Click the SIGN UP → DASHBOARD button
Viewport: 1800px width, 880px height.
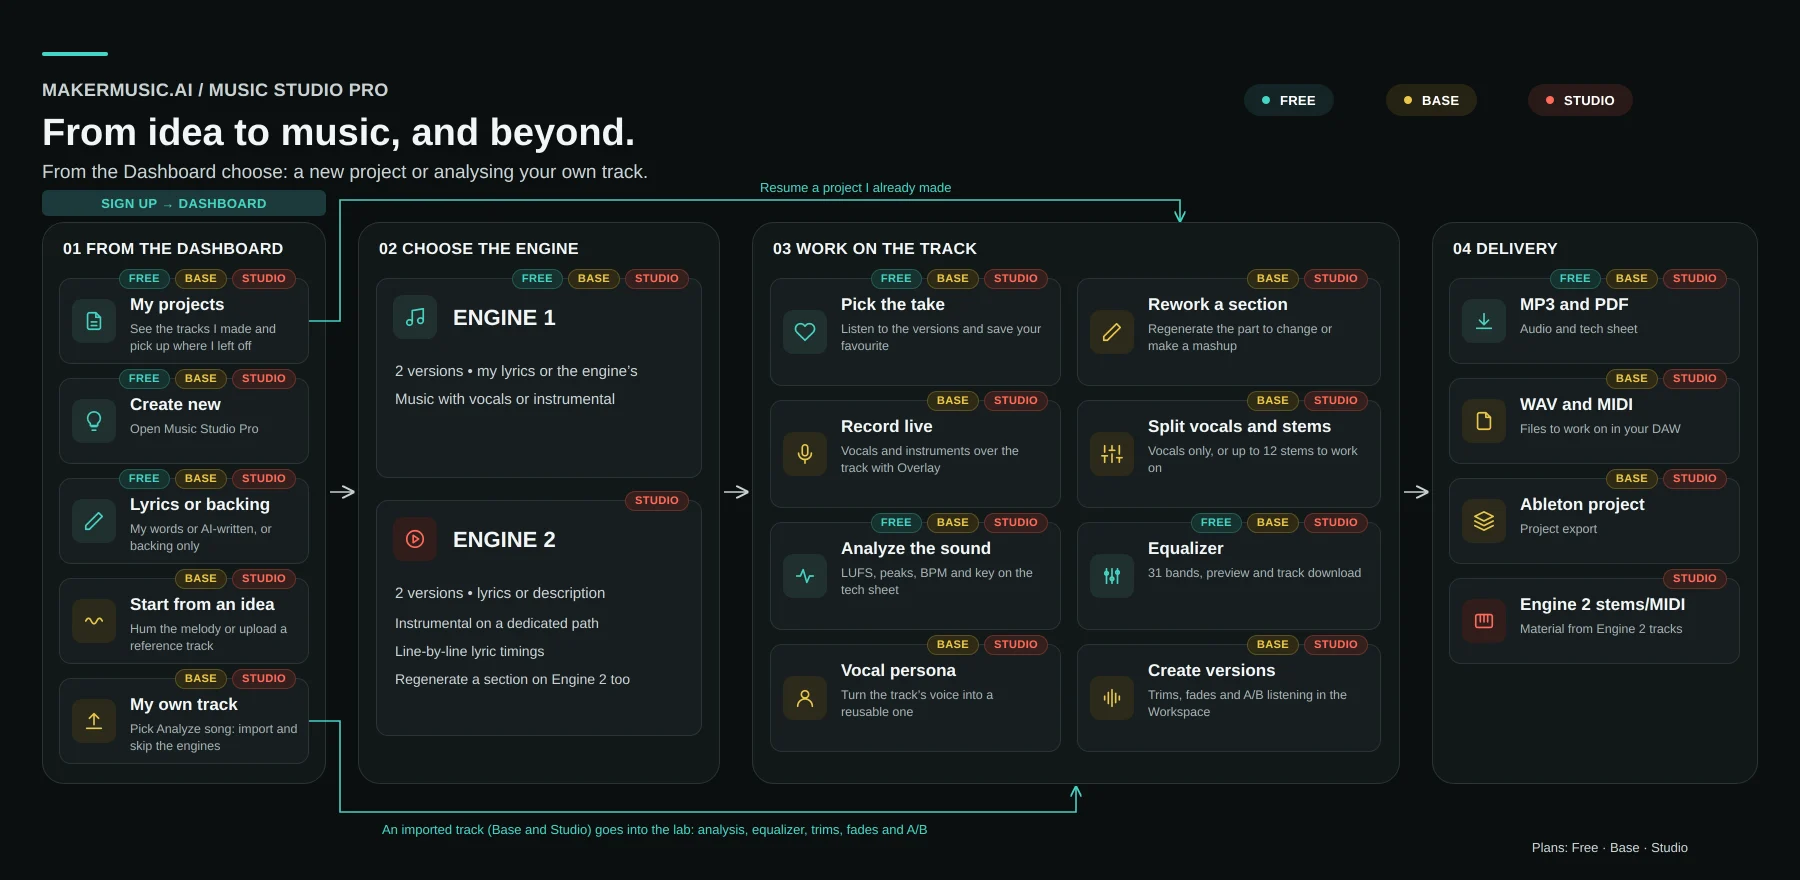pos(184,203)
